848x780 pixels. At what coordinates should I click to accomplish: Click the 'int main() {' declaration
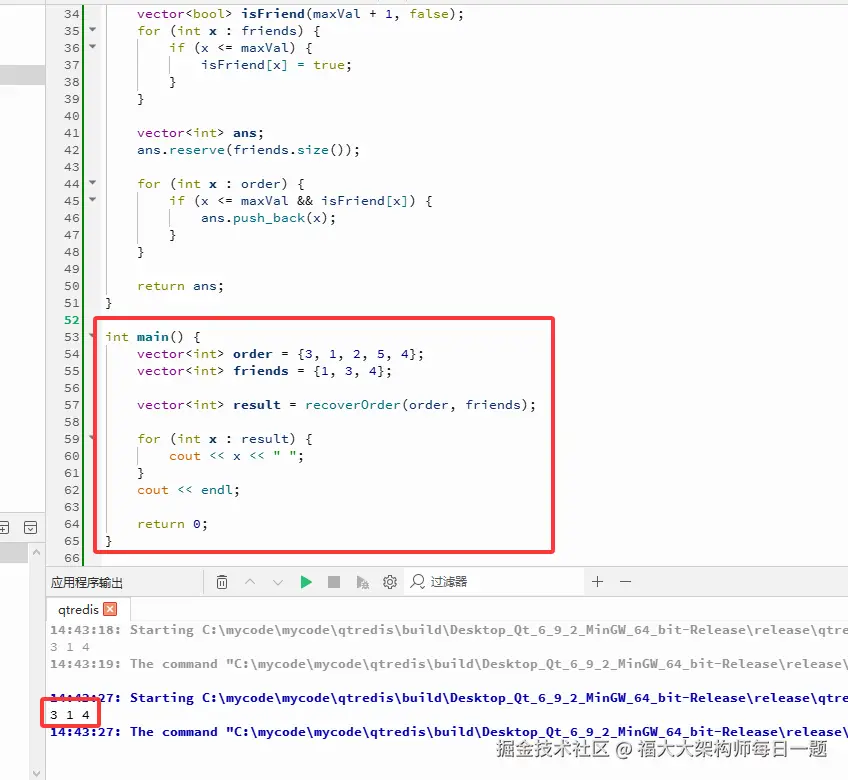(153, 337)
